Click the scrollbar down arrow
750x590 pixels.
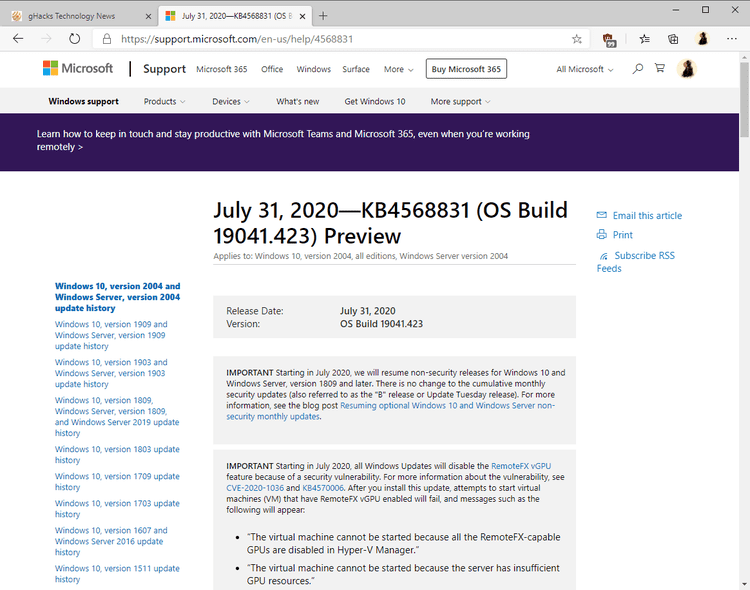(744, 584)
